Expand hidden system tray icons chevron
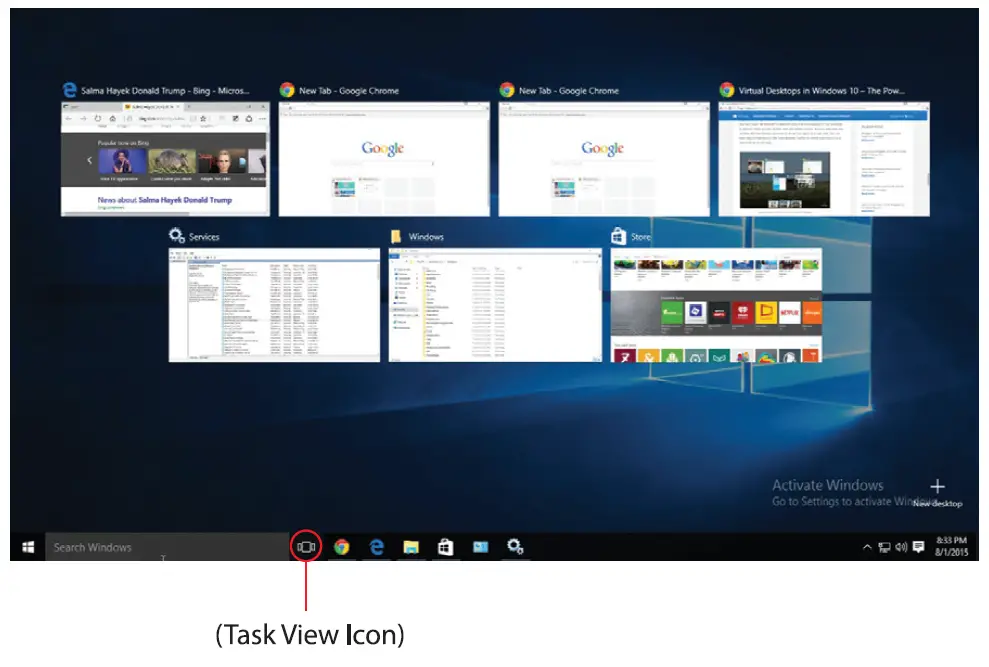Screen dimensions: 989x667 pyautogui.click(x=867, y=547)
